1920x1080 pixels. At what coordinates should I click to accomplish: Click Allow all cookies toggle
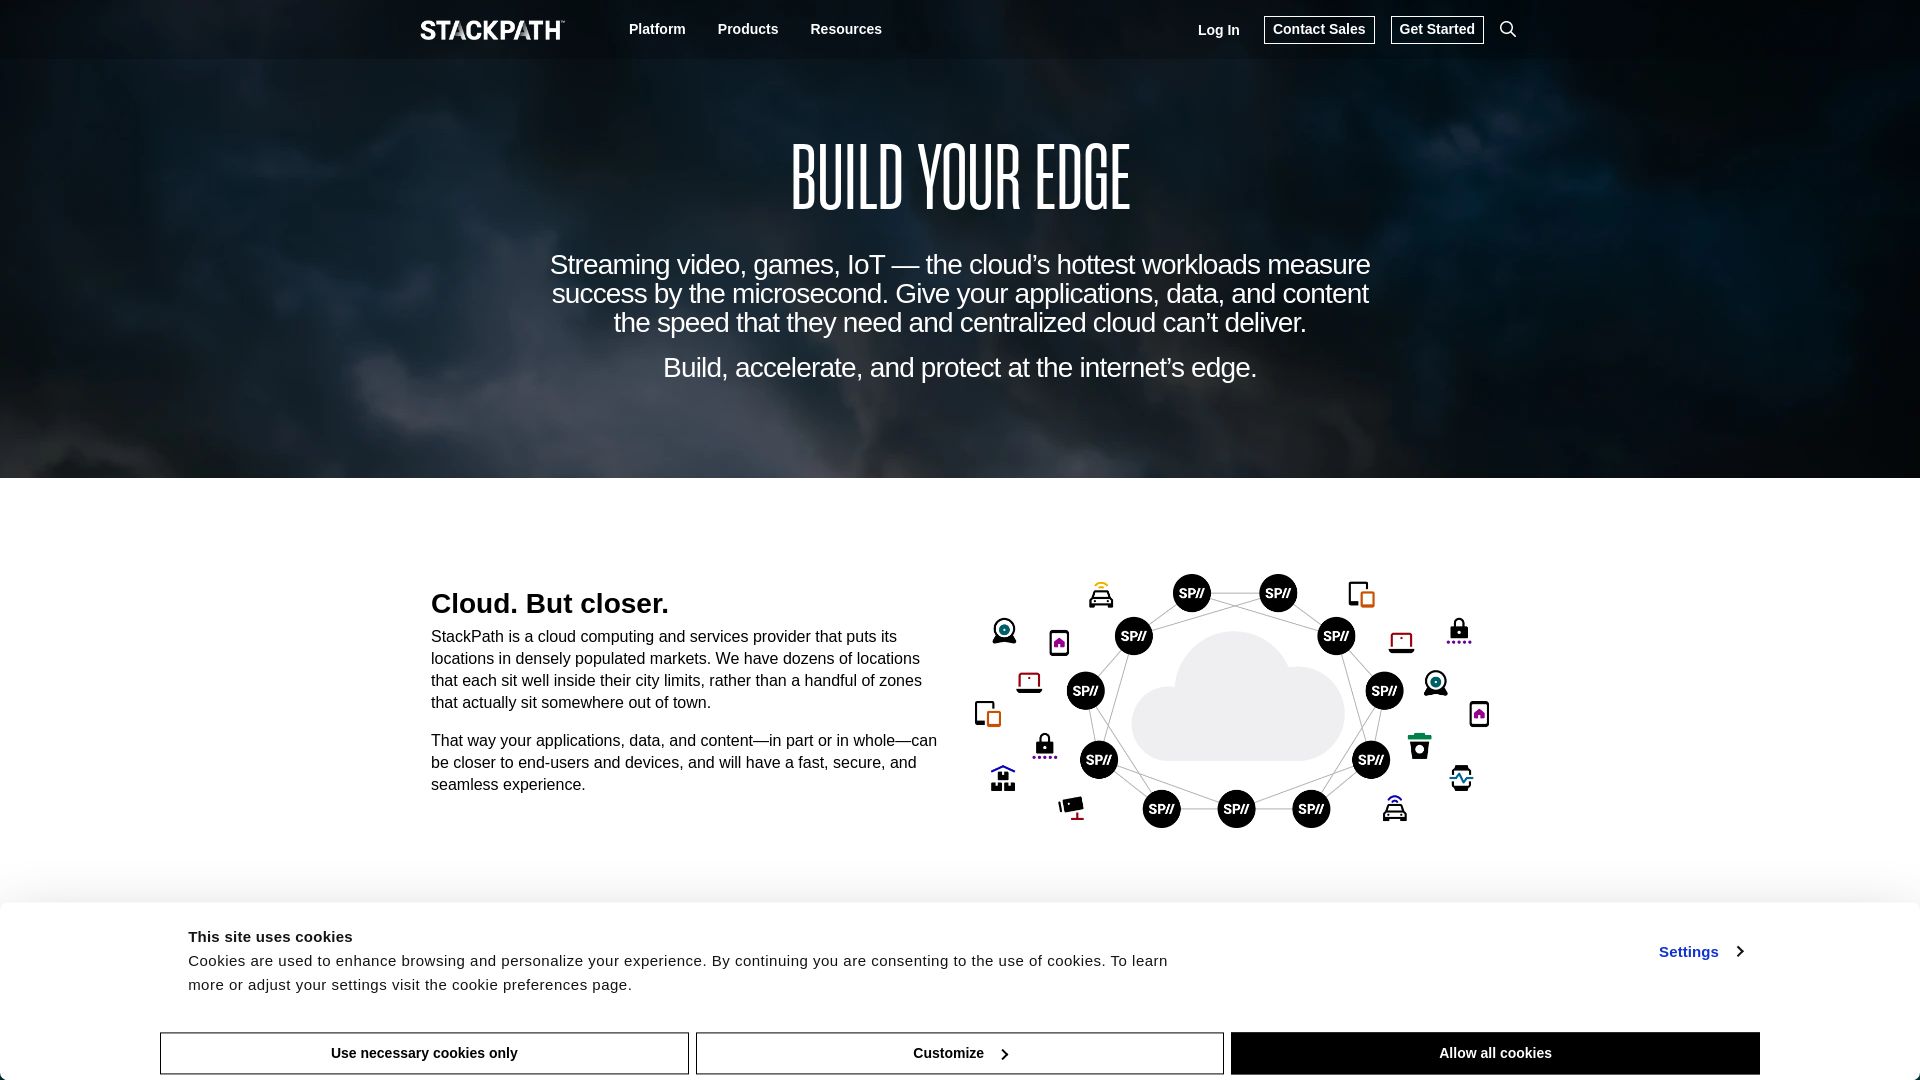pyautogui.click(x=1494, y=1052)
